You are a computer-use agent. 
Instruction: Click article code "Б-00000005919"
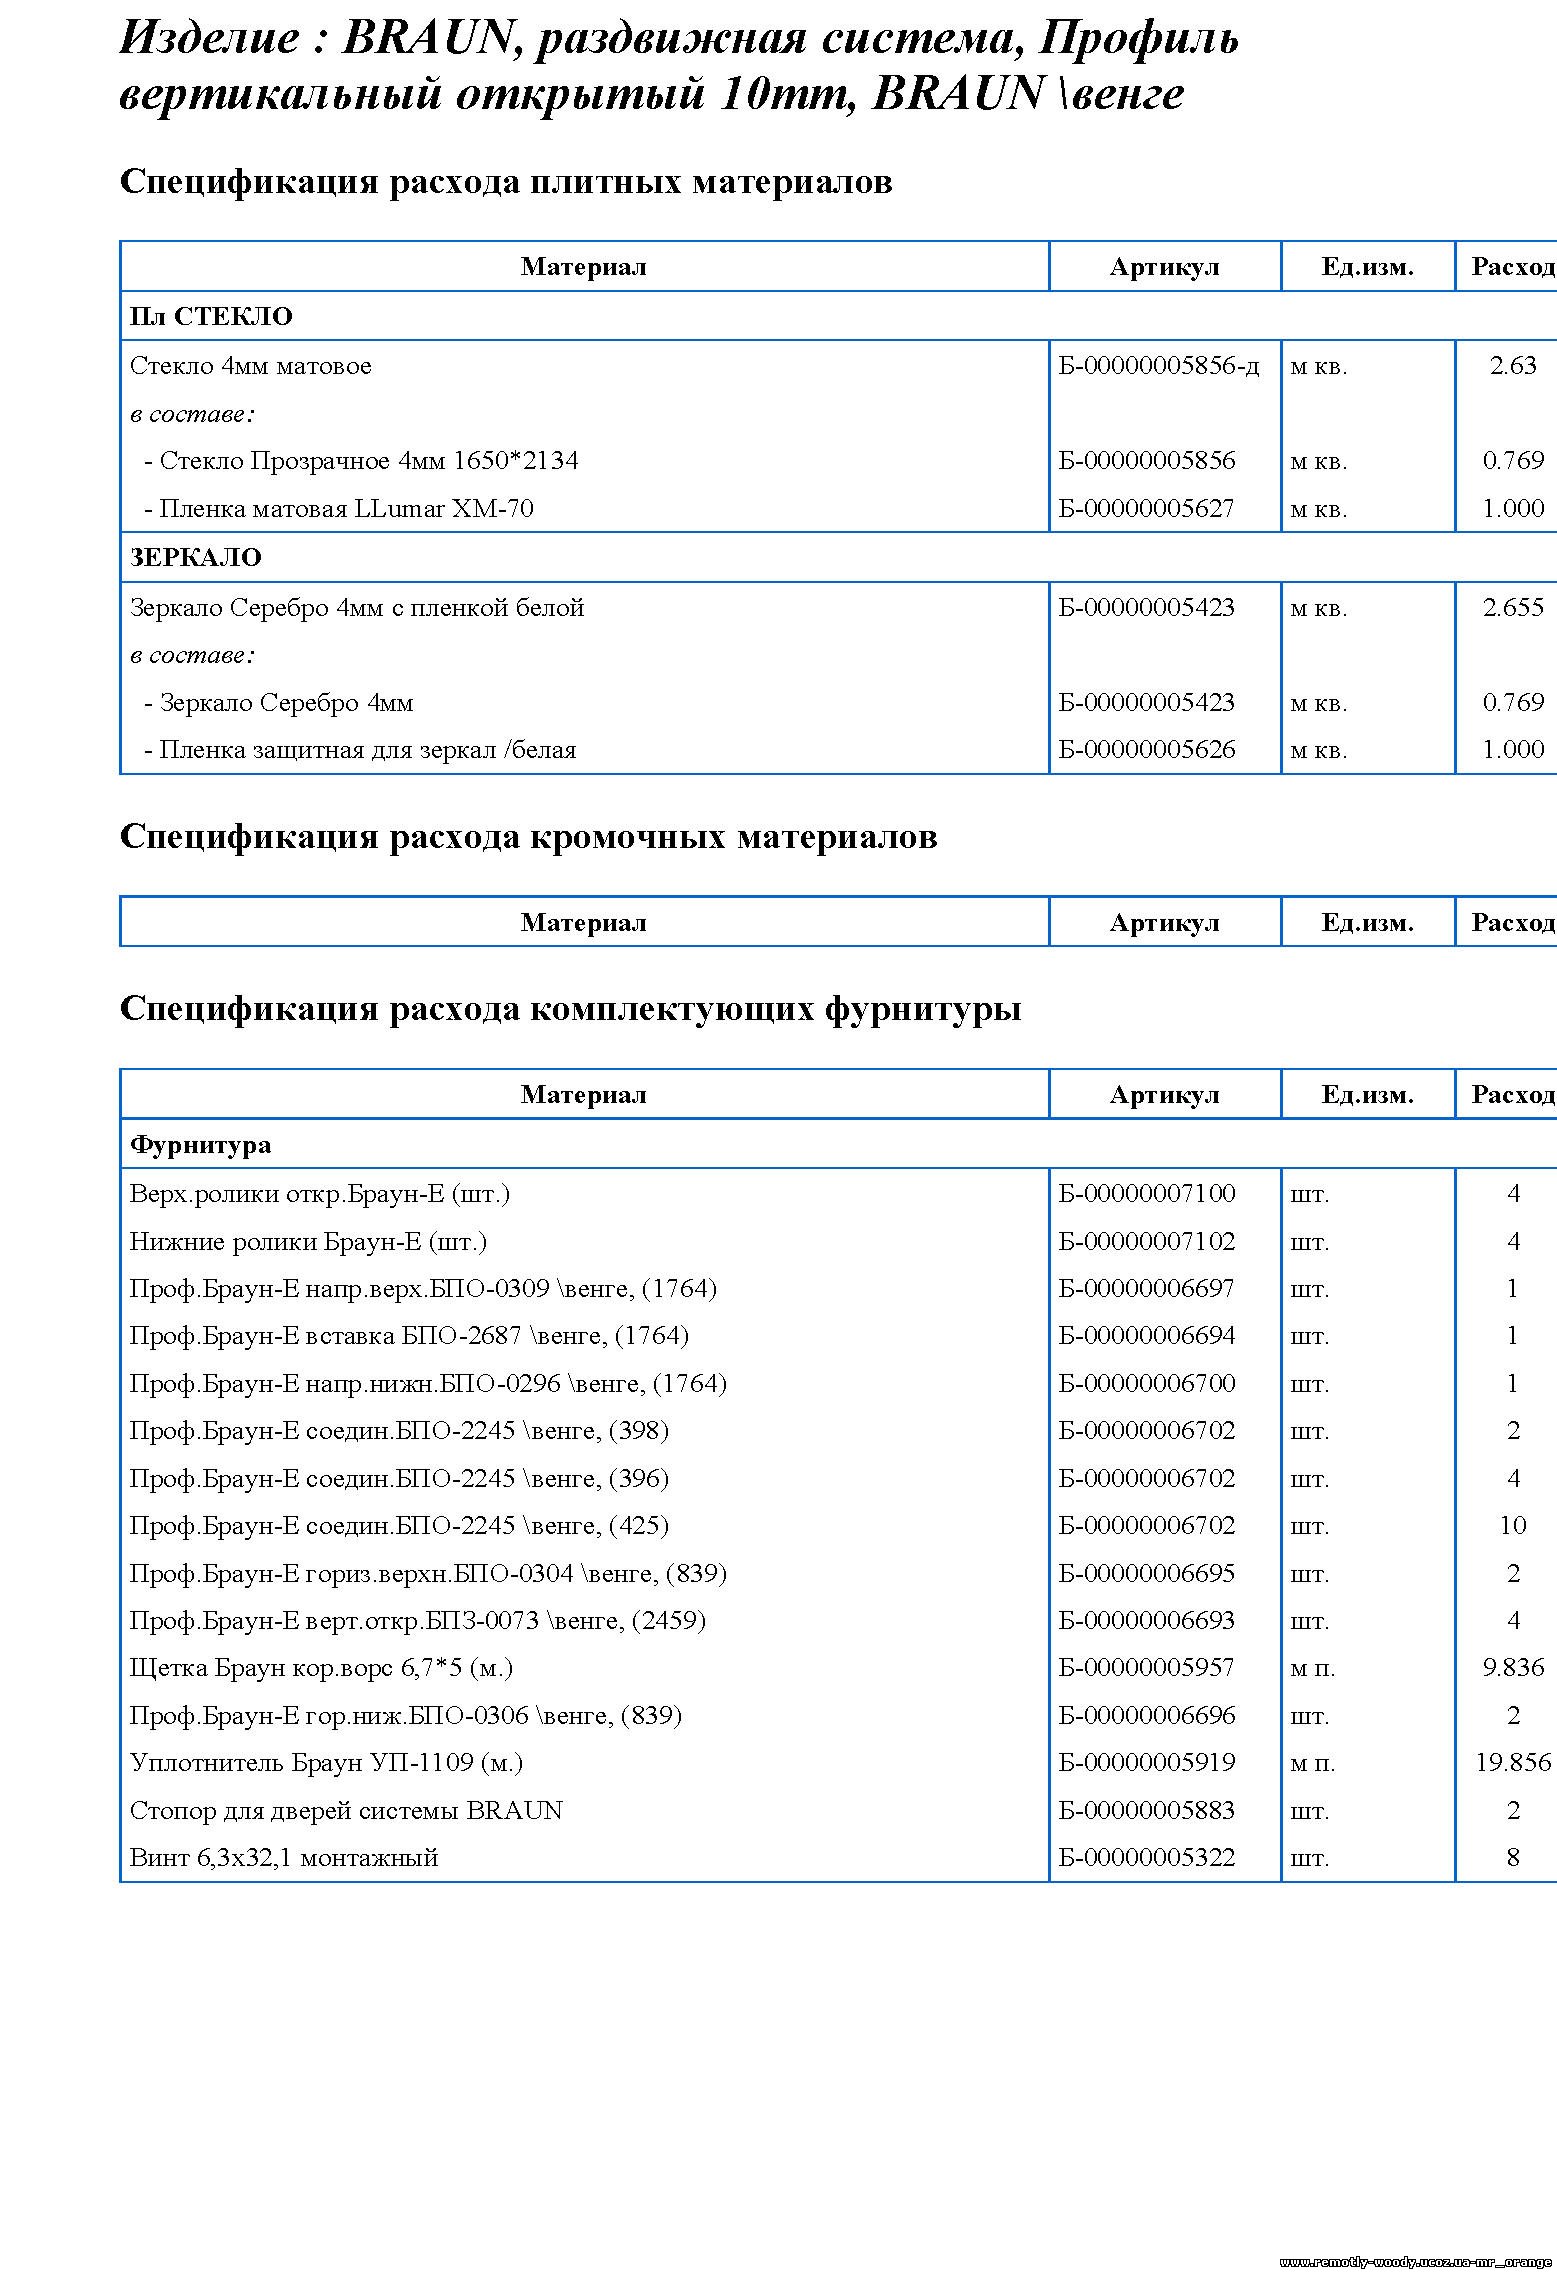[x=1147, y=1763]
